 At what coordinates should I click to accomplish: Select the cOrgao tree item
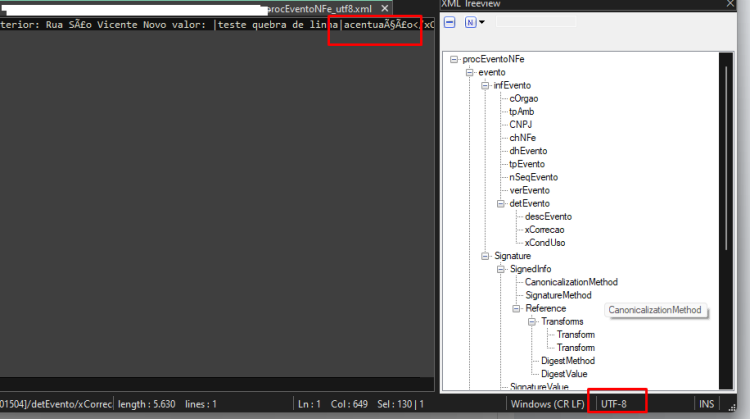tap(524, 99)
